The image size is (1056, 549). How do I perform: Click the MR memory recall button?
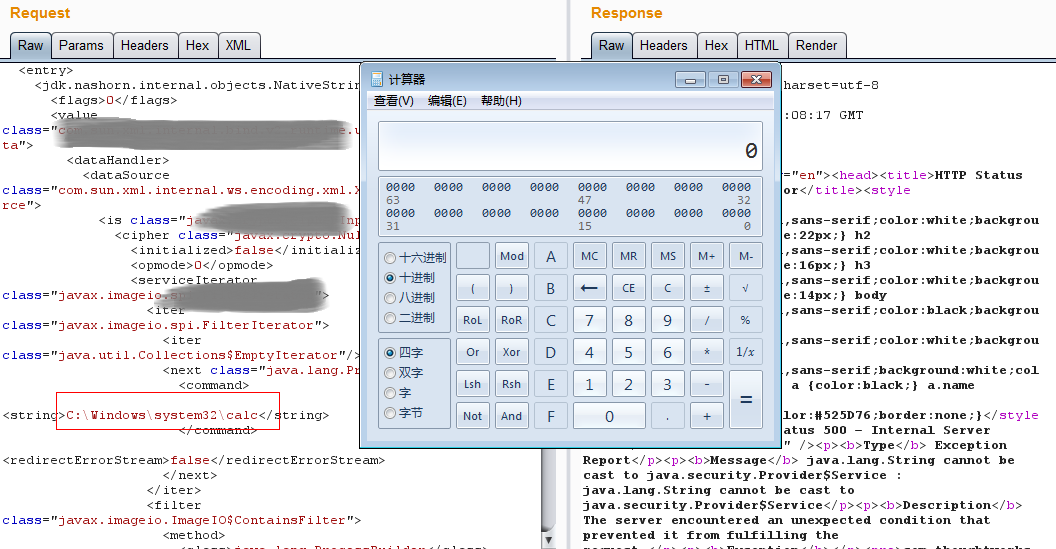pyautogui.click(x=628, y=256)
